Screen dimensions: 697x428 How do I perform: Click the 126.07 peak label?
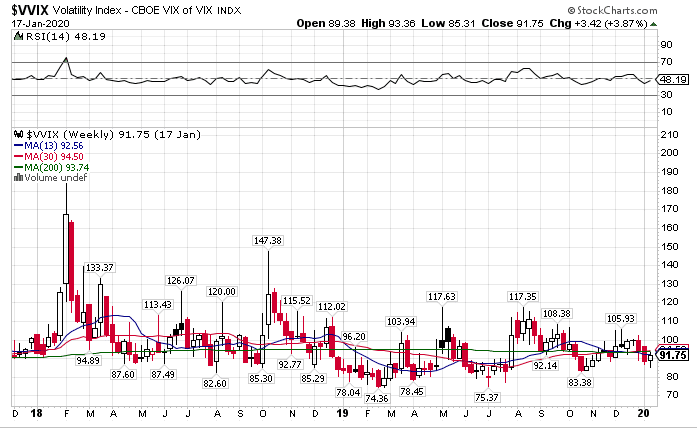[x=180, y=280]
